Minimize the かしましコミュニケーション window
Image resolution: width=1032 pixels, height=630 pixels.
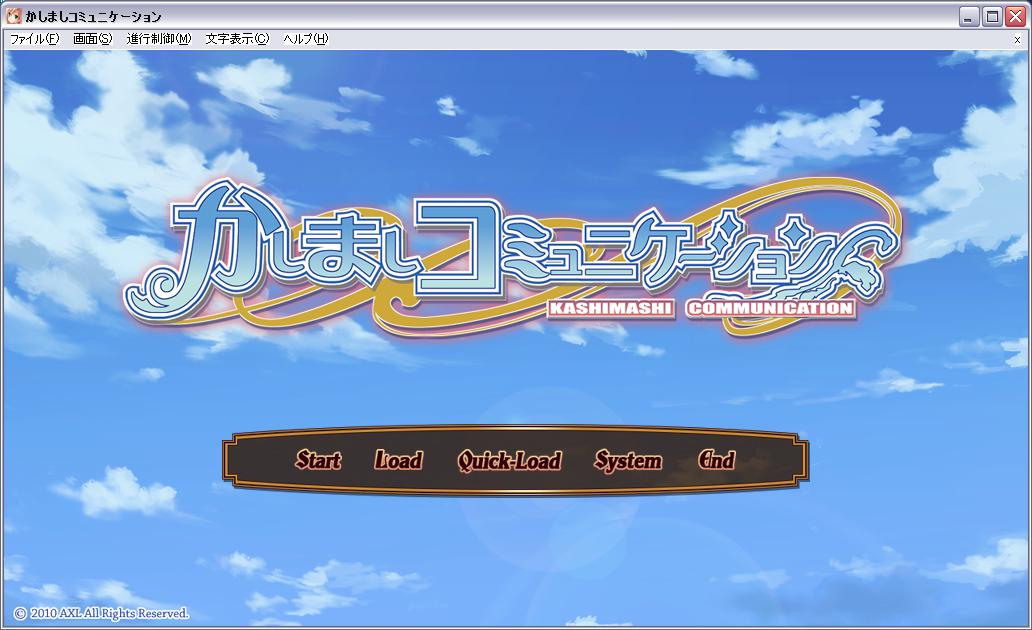tap(968, 16)
